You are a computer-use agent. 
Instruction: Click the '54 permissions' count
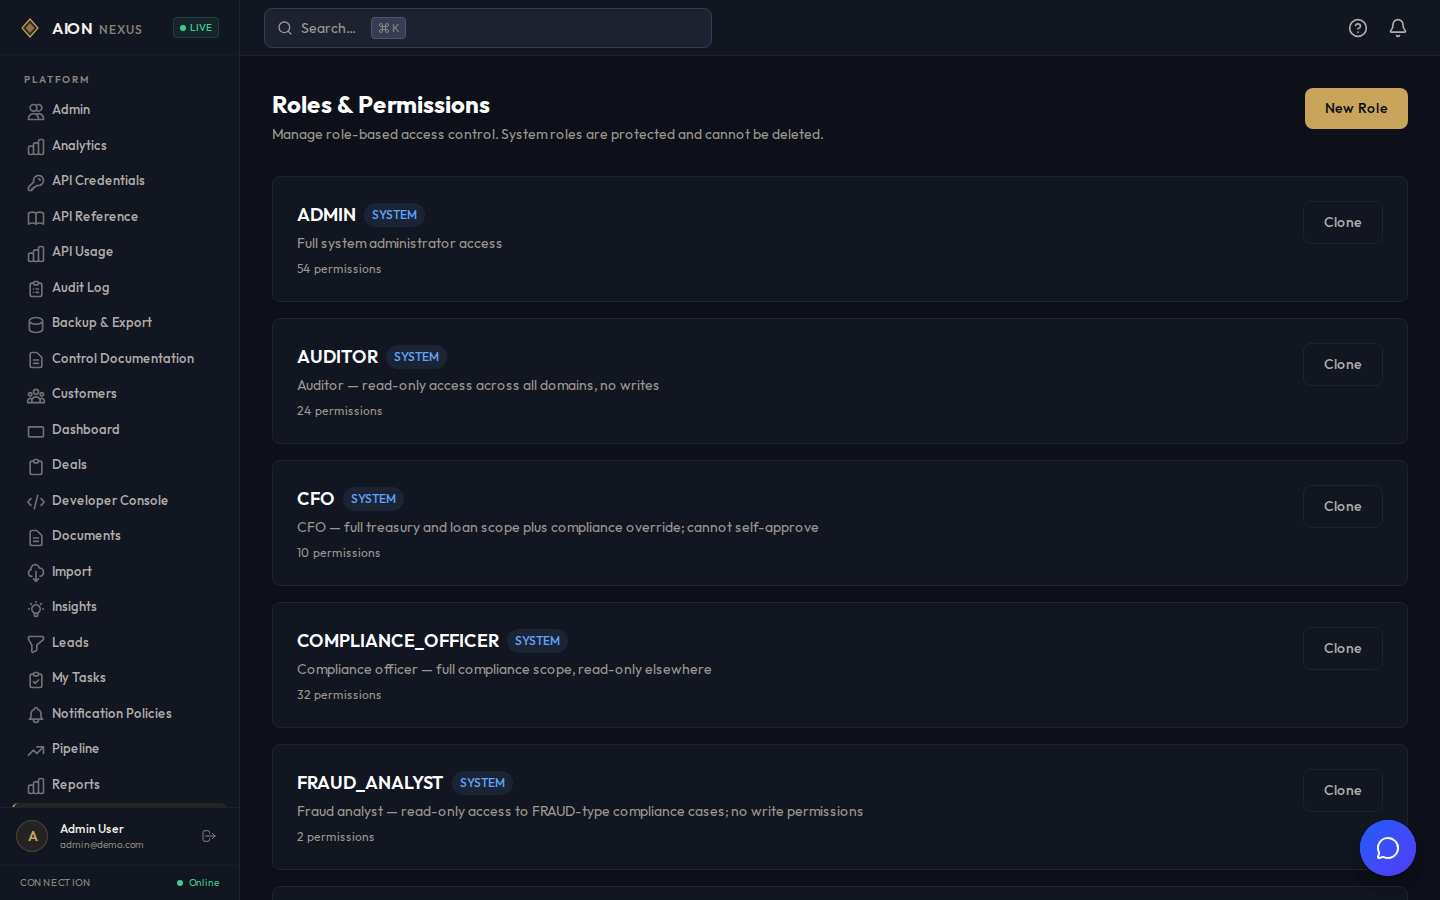click(x=339, y=269)
